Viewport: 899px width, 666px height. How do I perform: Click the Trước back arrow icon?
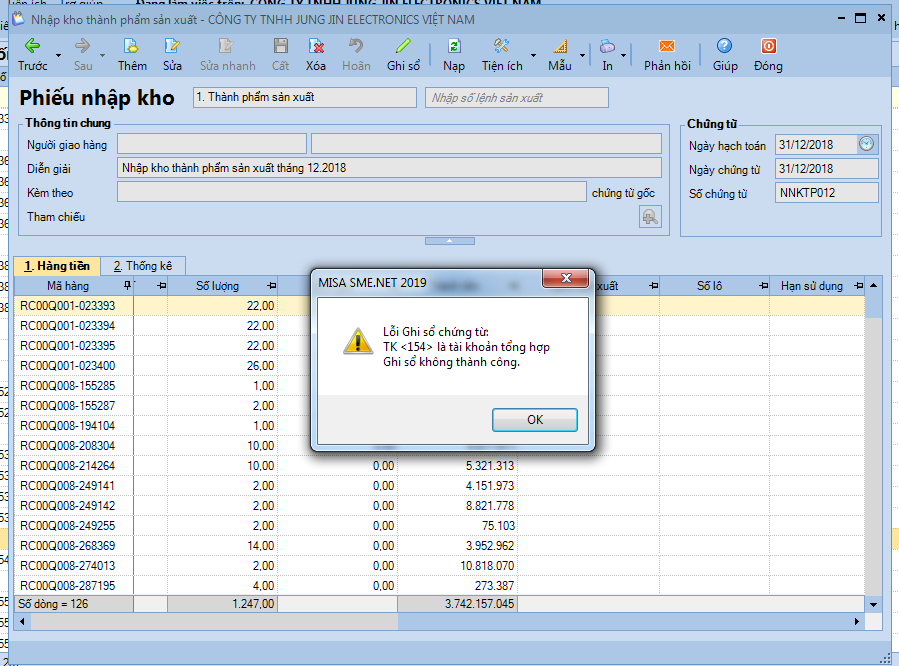32,47
